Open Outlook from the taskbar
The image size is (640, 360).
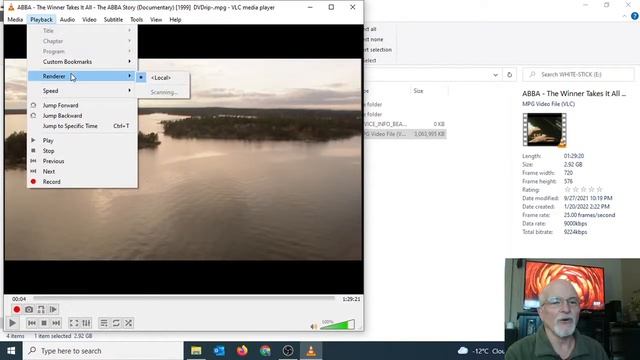[x=219, y=351]
